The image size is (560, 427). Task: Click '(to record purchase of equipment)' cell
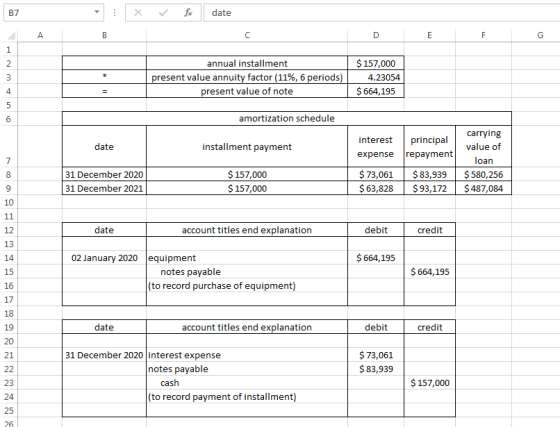pos(247,286)
